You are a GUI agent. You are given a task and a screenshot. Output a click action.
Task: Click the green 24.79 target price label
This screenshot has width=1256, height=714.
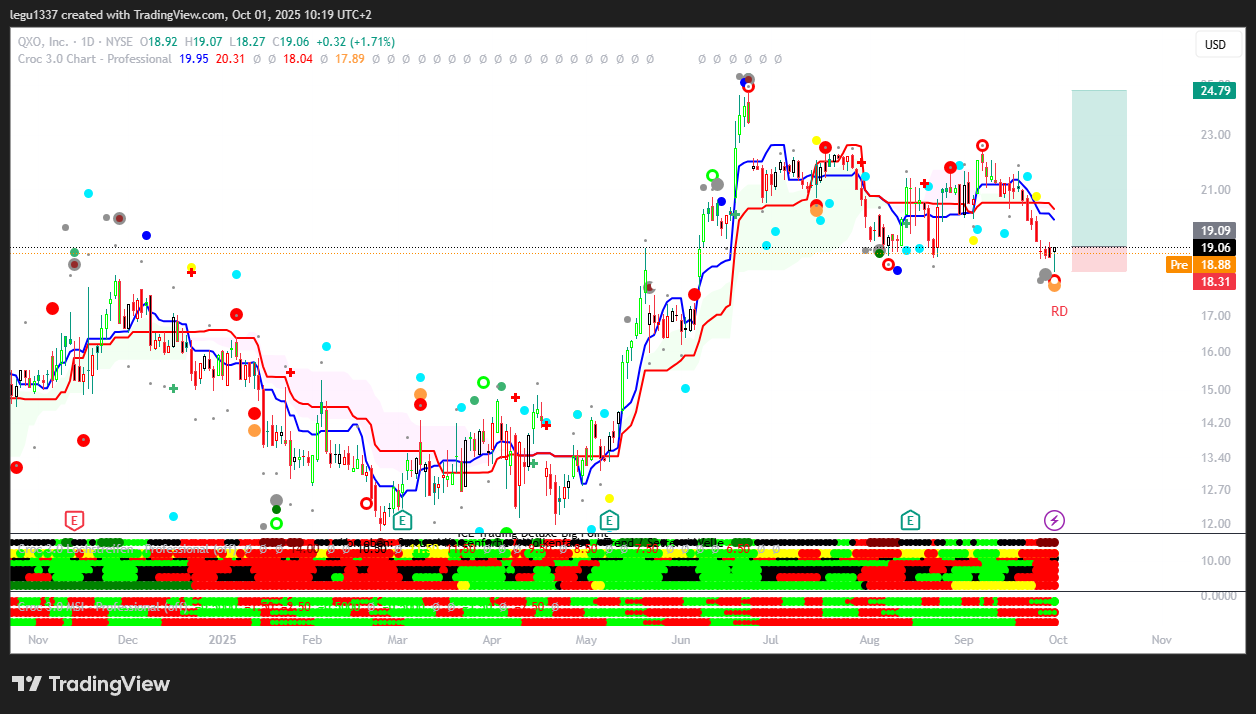(1215, 91)
